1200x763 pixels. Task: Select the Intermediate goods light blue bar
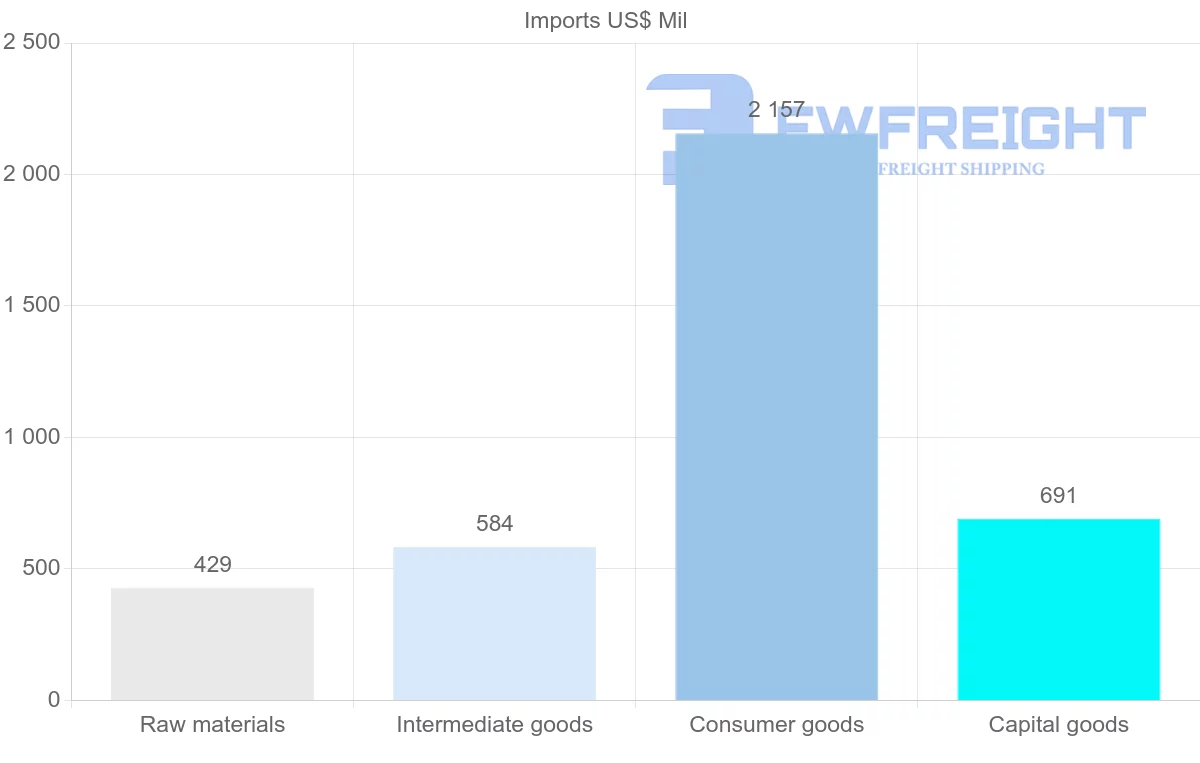[x=494, y=623]
